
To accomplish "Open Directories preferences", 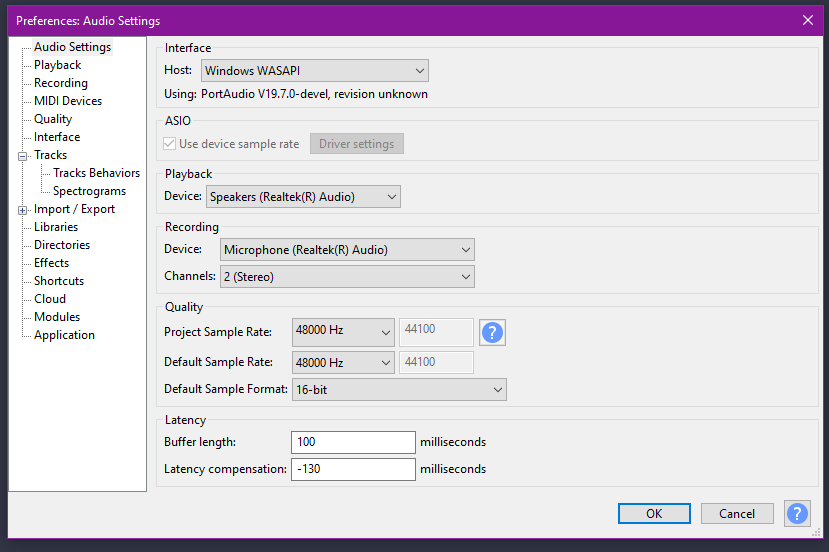I will pyautogui.click(x=62, y=245).
